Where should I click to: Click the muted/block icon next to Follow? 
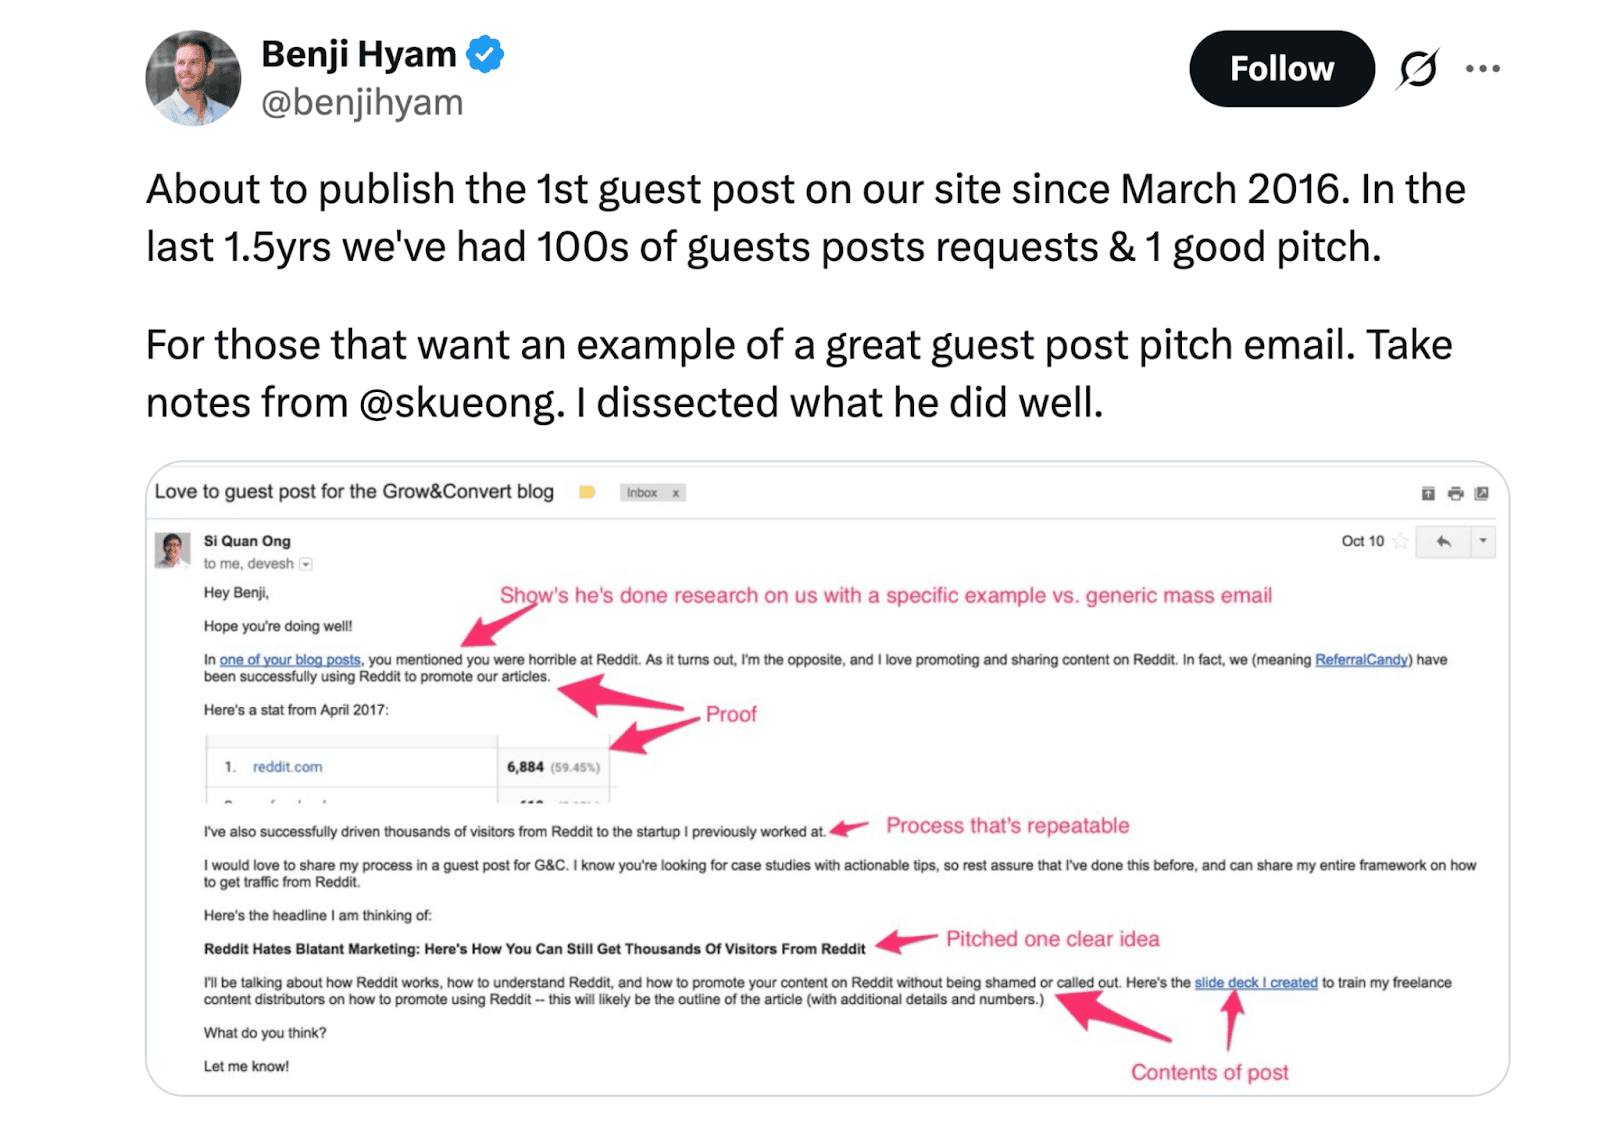coord(1418,68)
